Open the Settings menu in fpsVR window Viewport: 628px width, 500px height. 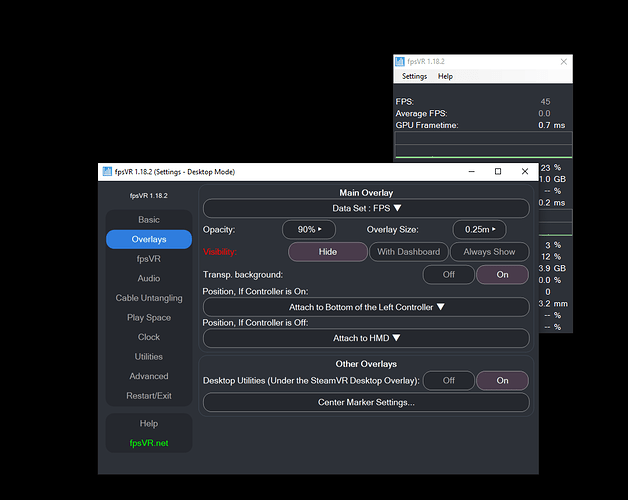click(x=414, y=76)
